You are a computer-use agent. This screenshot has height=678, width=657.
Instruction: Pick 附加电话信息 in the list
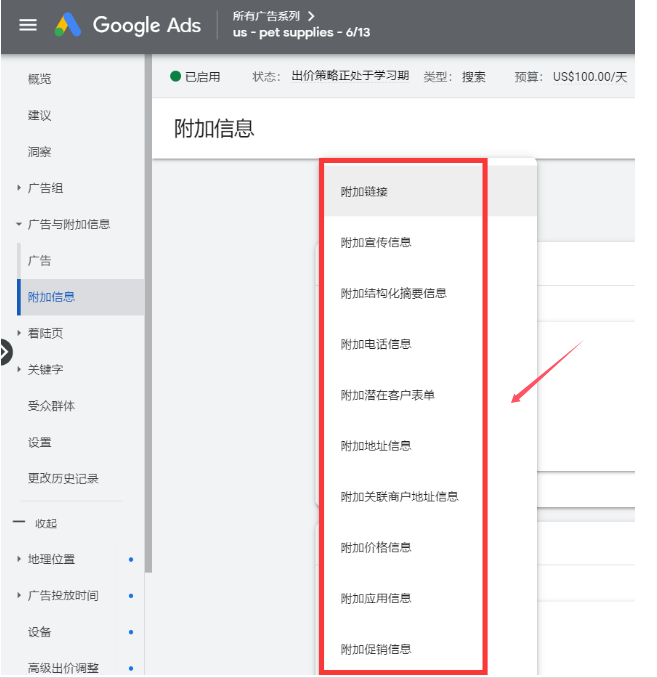point(376,344)
